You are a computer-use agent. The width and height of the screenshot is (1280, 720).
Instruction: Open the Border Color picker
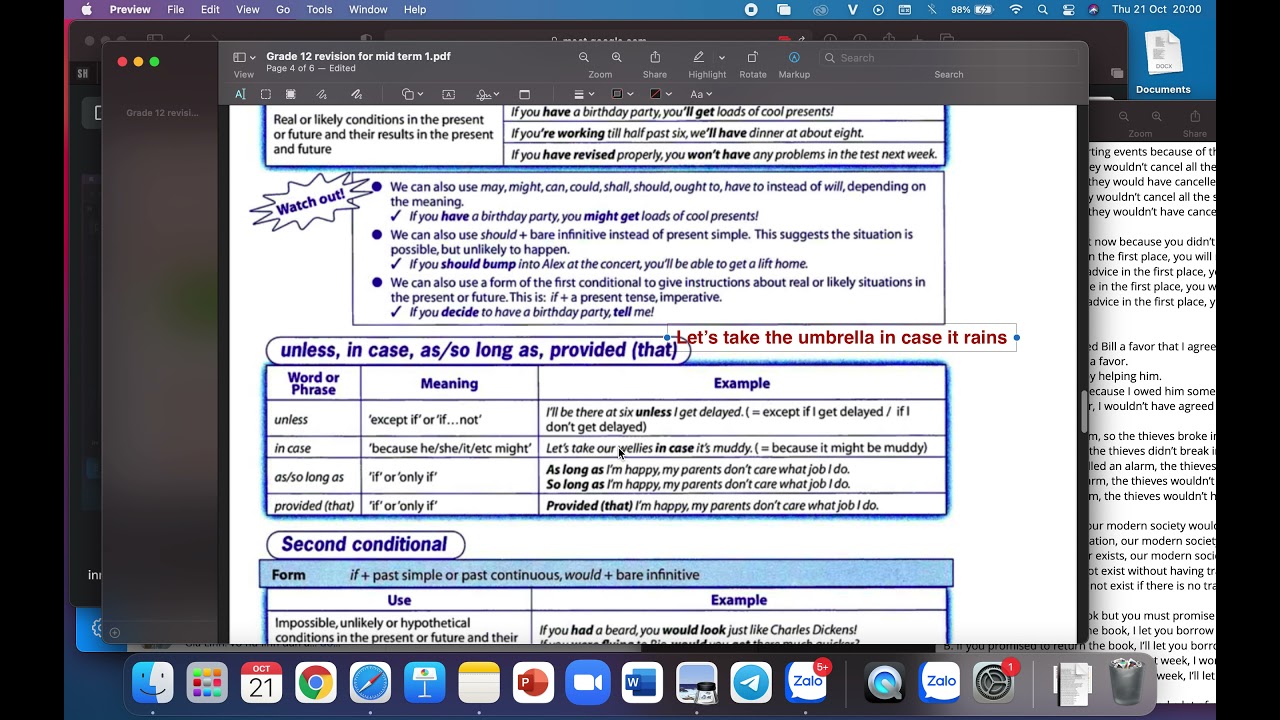[x=621, y=94]
